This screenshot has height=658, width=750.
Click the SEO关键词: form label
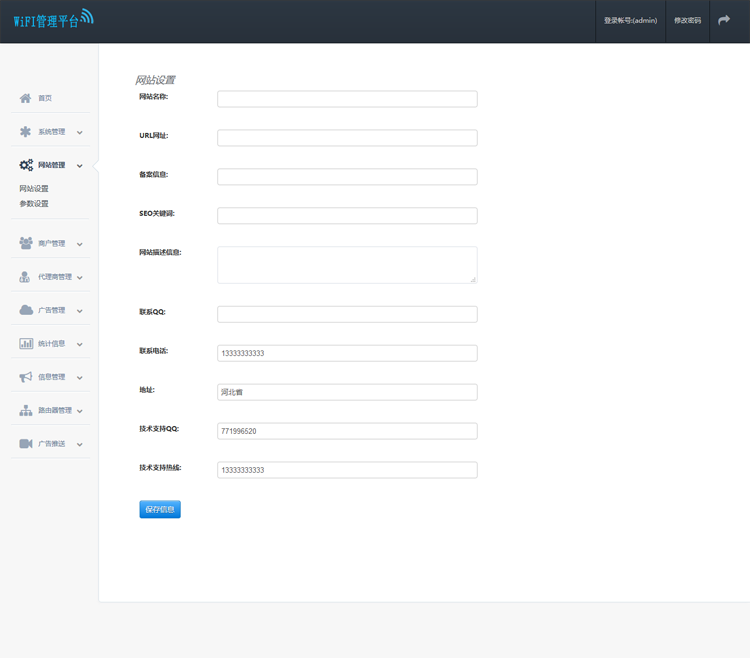[x=157, y=213]
